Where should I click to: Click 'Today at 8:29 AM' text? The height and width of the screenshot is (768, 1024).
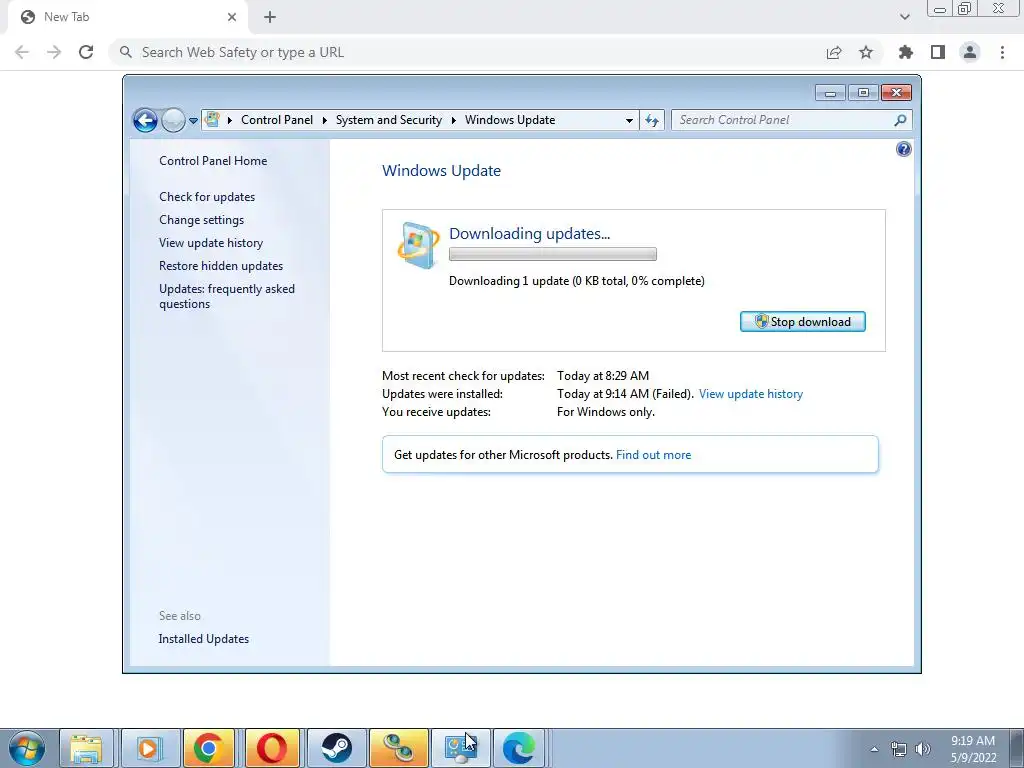tap(603, 376)
